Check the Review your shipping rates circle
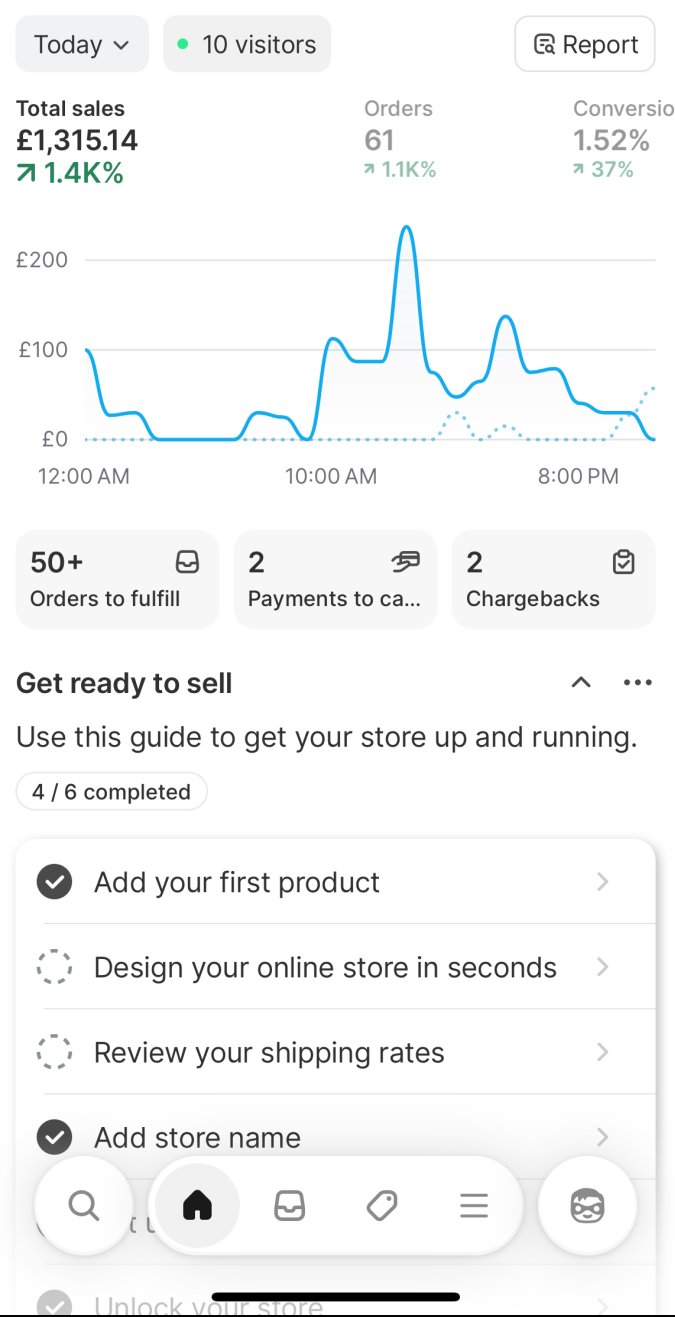675x1317 pixels. [54, 1052]
